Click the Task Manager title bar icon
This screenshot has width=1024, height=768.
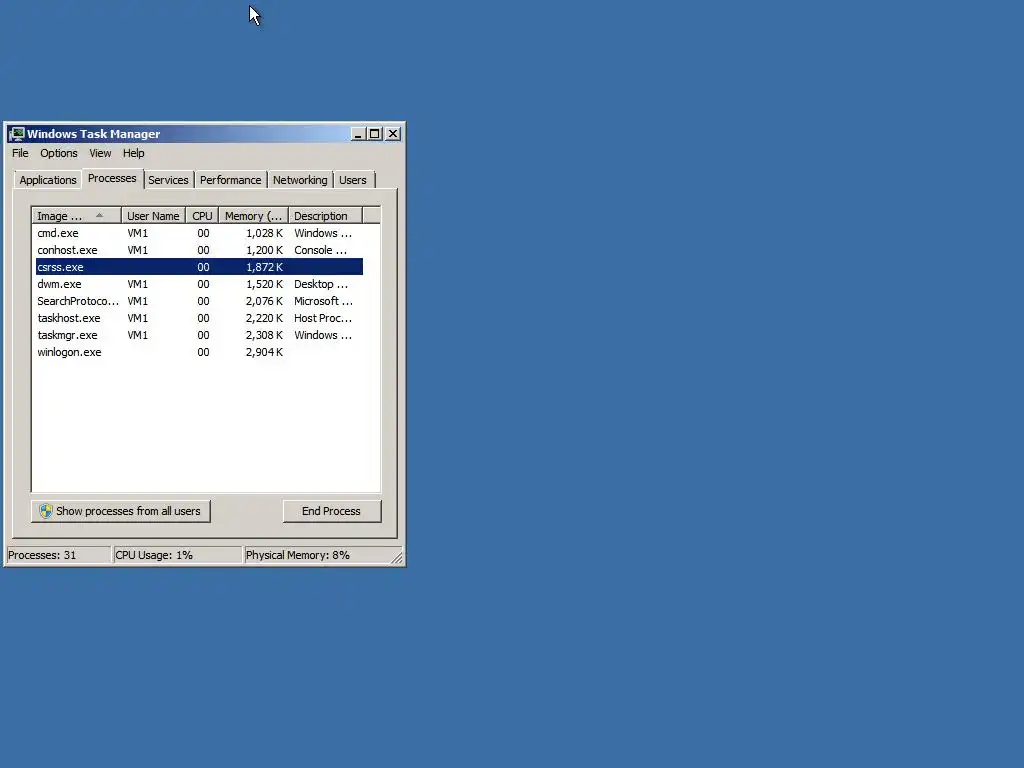pyautogui.click(x=17, y=134)
